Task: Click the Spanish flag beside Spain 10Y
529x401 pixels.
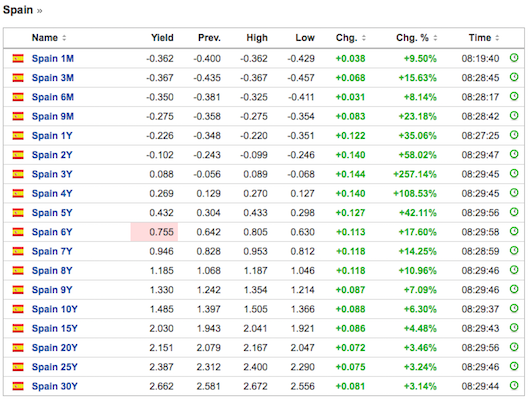Action: pos(18,309)
